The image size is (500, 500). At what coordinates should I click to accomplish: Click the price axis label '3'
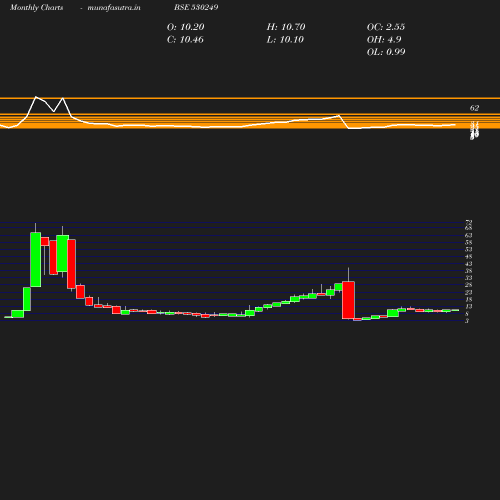click(467, 321)
